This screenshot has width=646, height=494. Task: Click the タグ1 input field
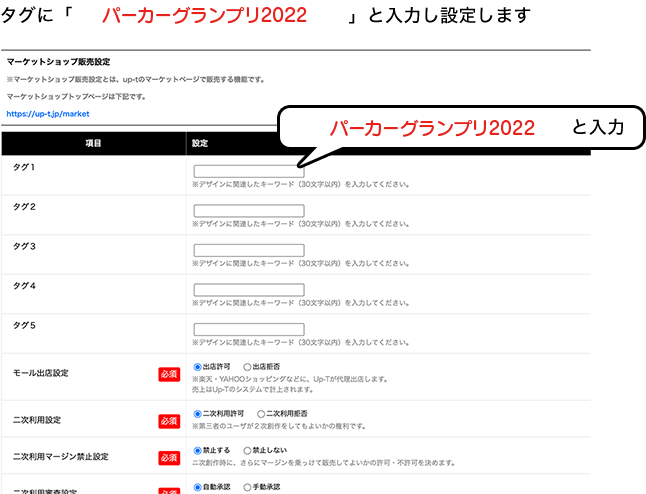248,171
